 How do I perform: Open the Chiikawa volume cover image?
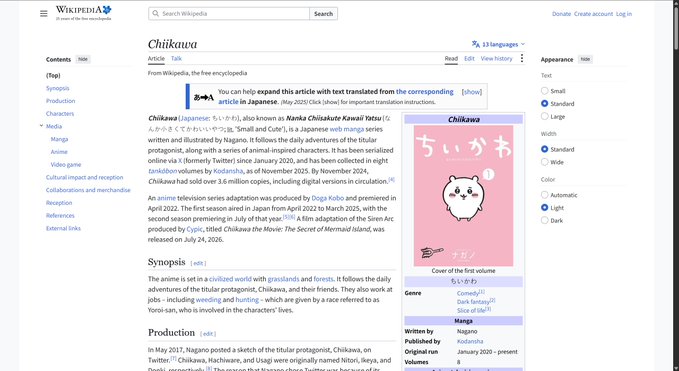coord(463,196)
